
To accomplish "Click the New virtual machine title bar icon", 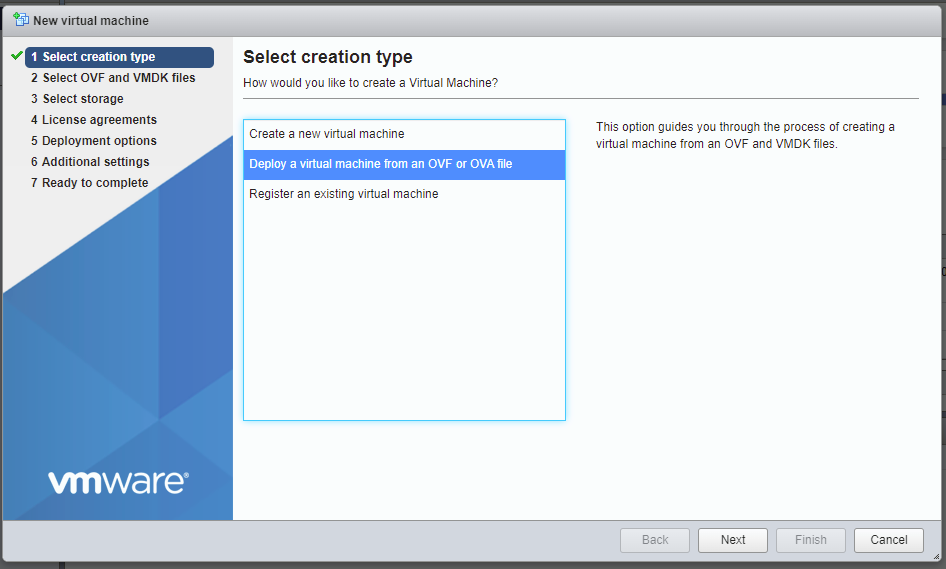I will coord(21,20).
